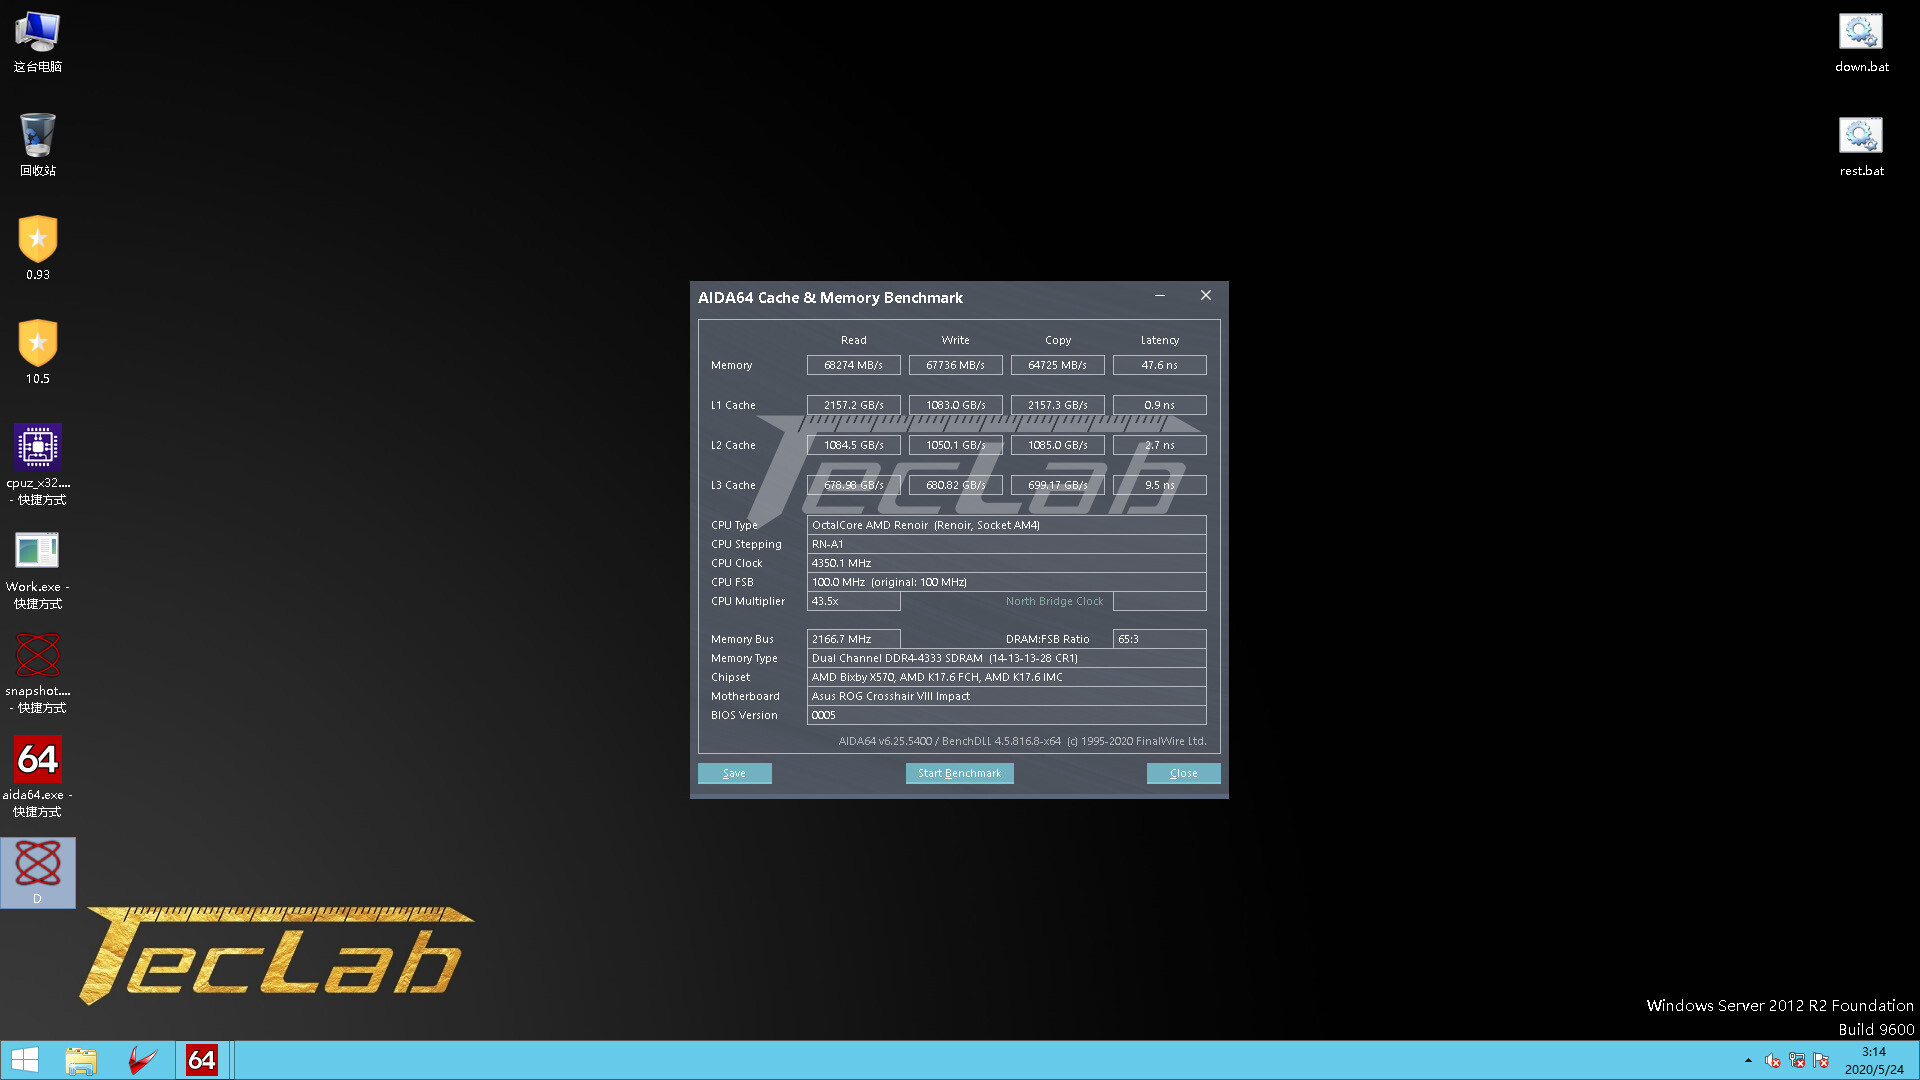Image resolution: width=1920 pixels, height=1080 pixels.
Task: Open the taskbar clock showing 3:14
Action: tap(1874, 1060)
